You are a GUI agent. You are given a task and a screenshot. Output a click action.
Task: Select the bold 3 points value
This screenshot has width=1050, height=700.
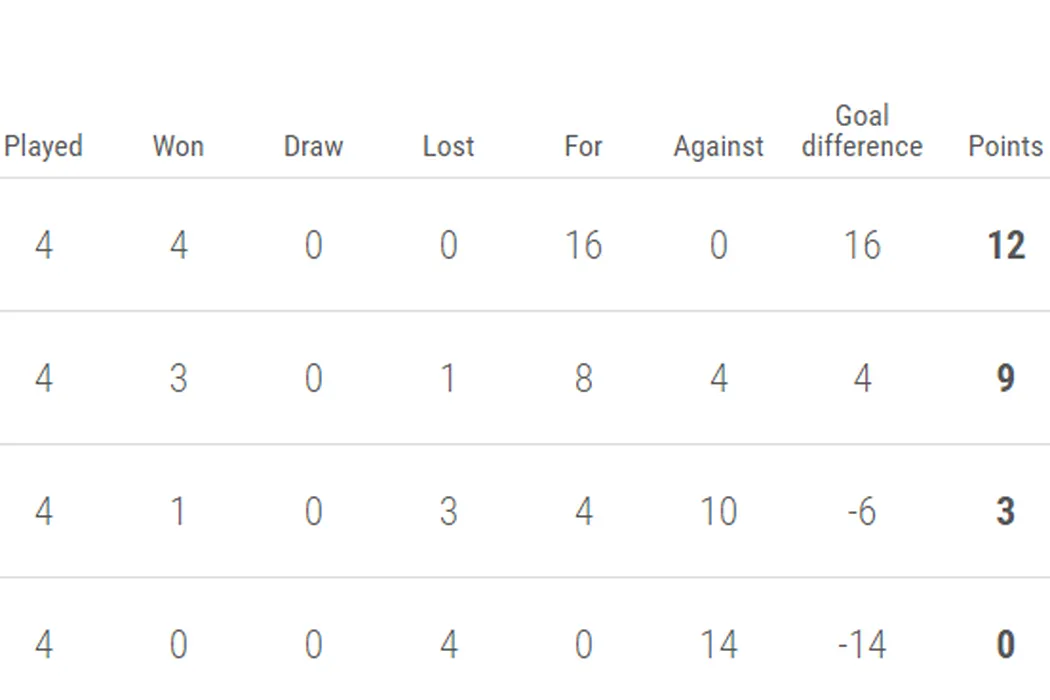pyautogui.click(x=1006, y=512)
